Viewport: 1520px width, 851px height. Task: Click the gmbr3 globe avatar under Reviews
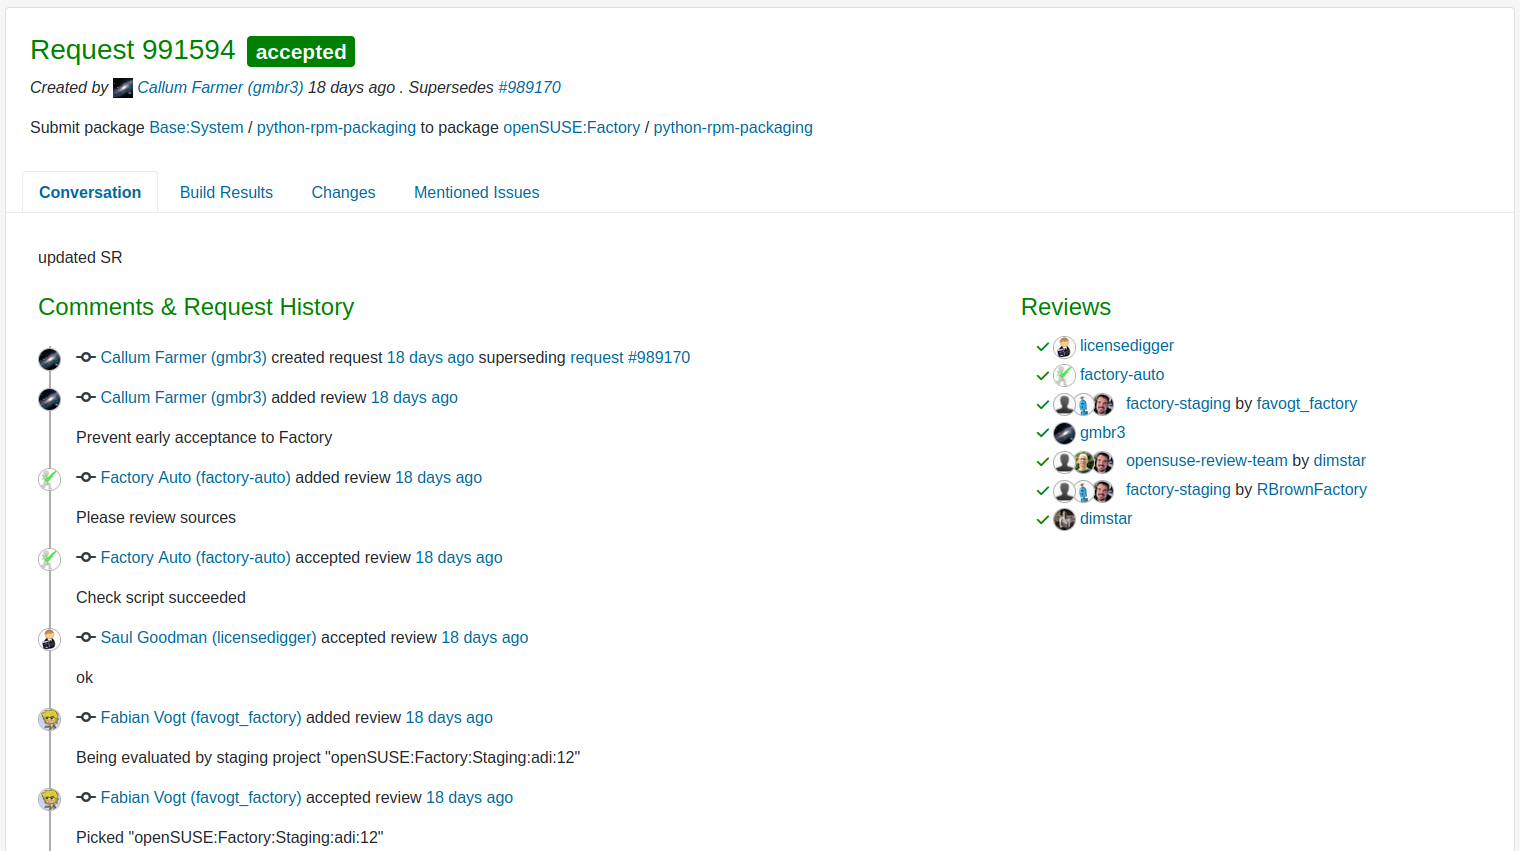pos(1063,433)
